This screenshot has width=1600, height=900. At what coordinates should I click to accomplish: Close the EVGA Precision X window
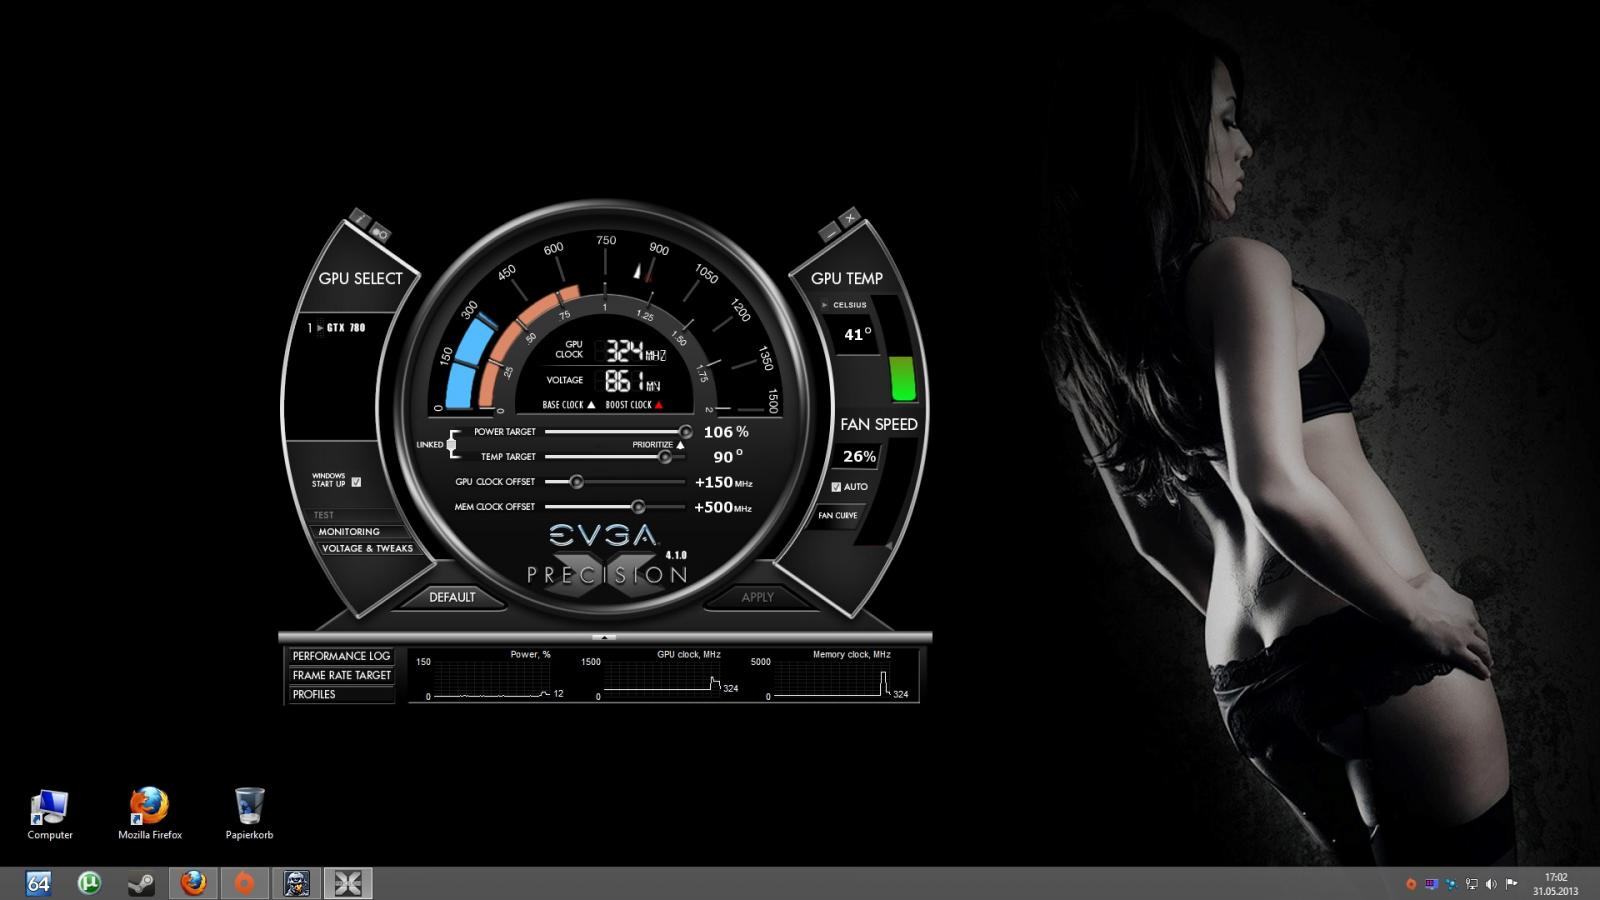850,217
